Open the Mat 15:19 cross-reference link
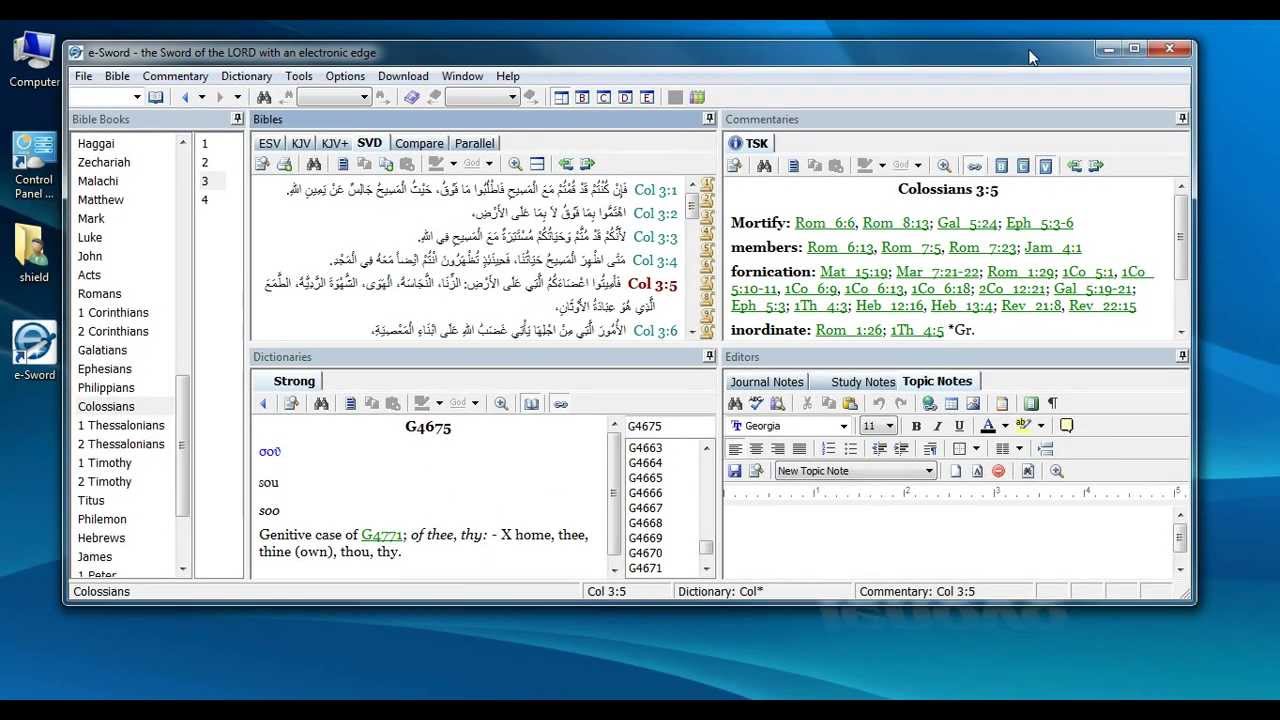Screen dimensions: 1280x720 coord(854,272)
